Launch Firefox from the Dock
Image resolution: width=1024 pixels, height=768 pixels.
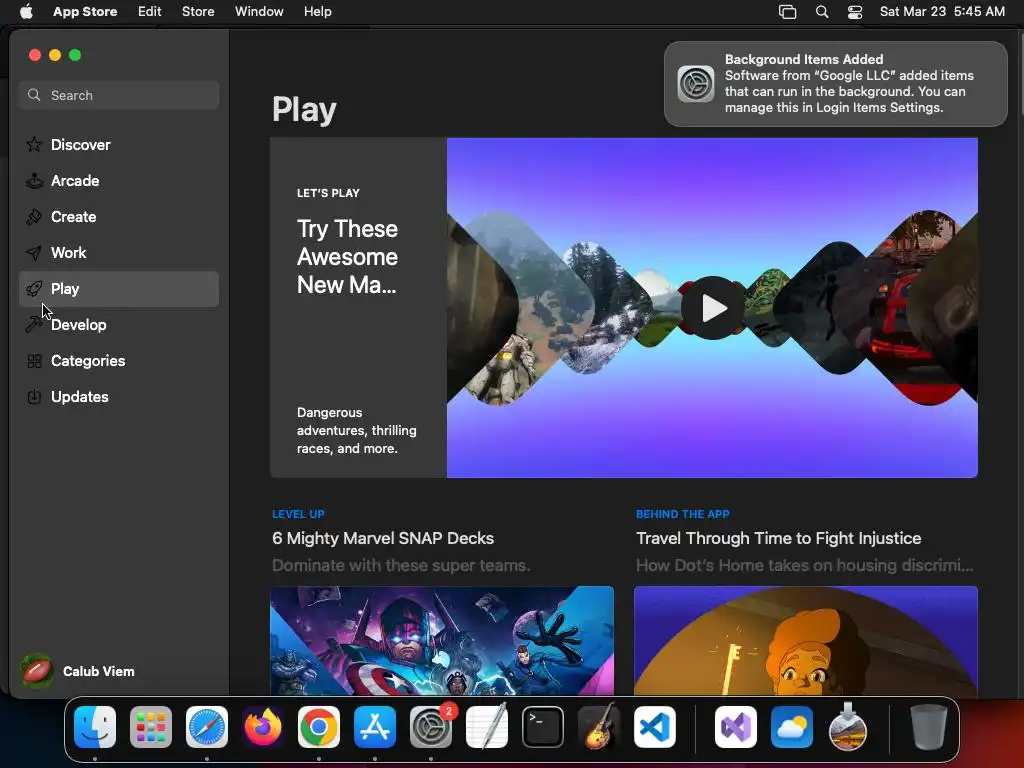click(263, 727)
